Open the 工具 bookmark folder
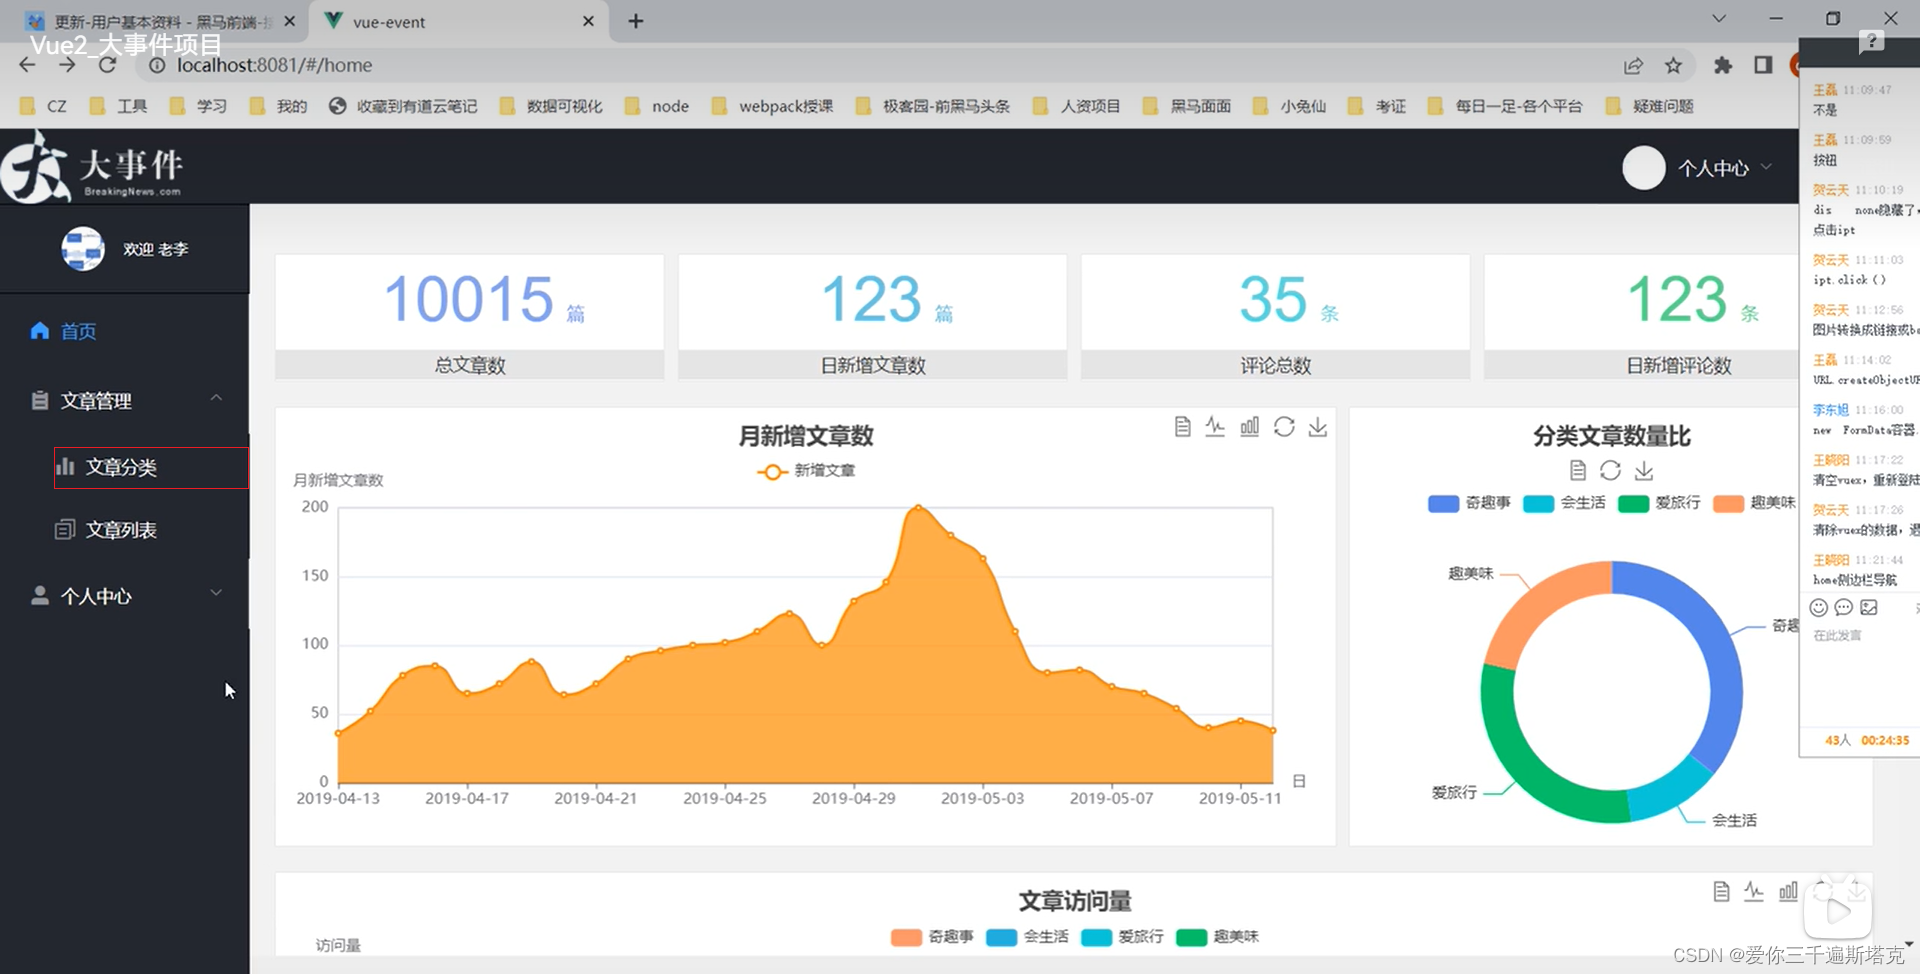This screenshot has height=974, width=1920. click(x=118, y=106)
